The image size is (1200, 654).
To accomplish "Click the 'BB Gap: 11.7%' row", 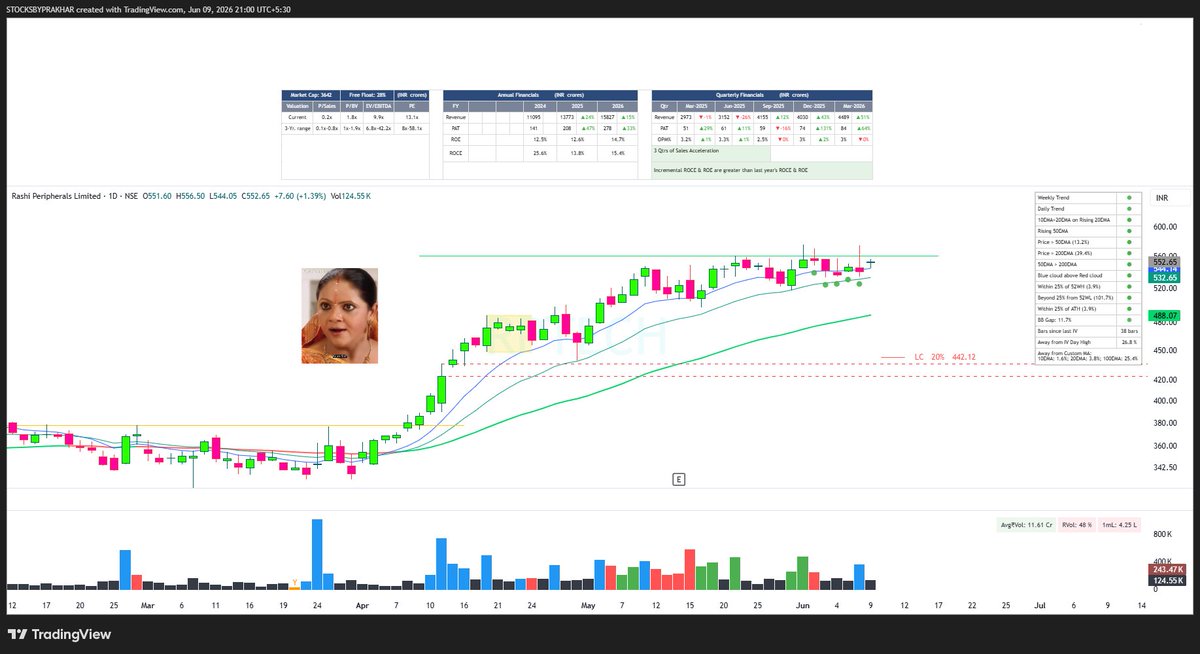I will pyautogui.click(x=1088, y=320).
